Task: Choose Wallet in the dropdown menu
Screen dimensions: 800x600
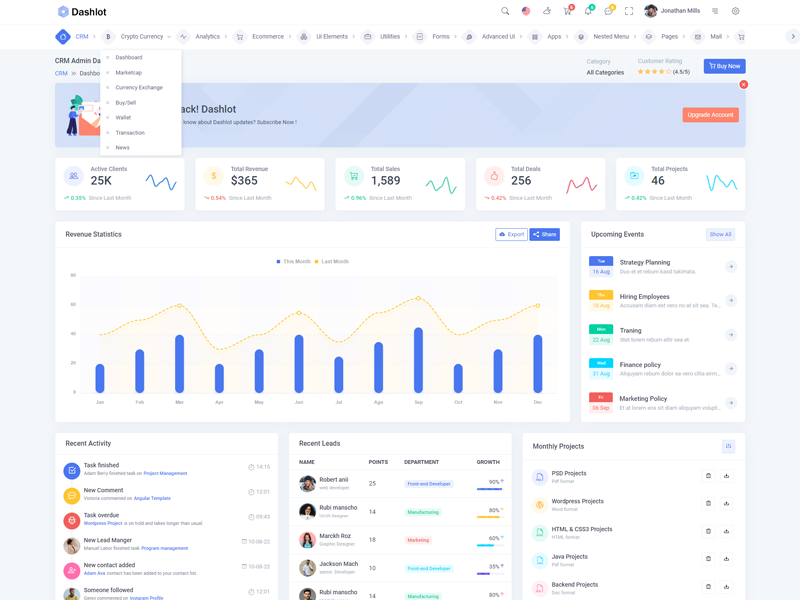Action: [123, 118]
